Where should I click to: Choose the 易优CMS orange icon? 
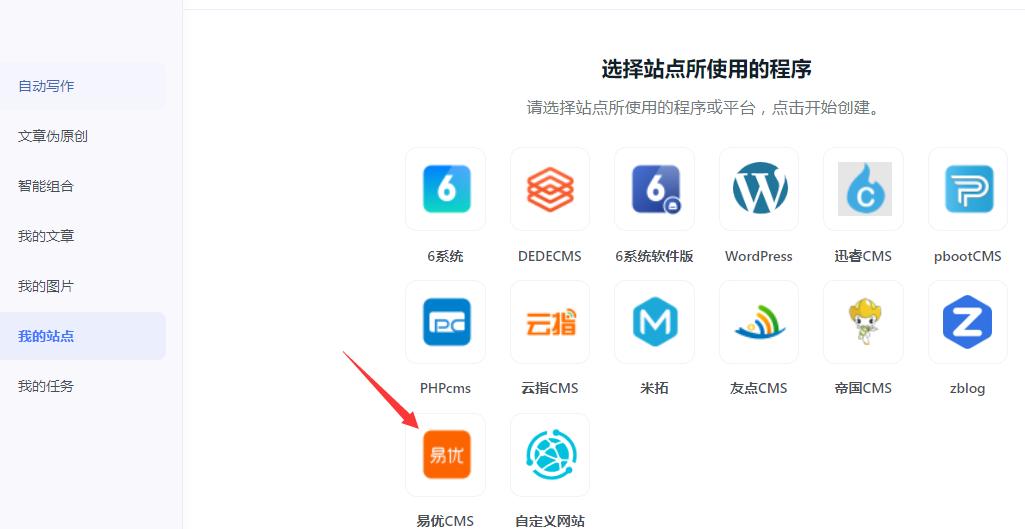coord(445,455)
